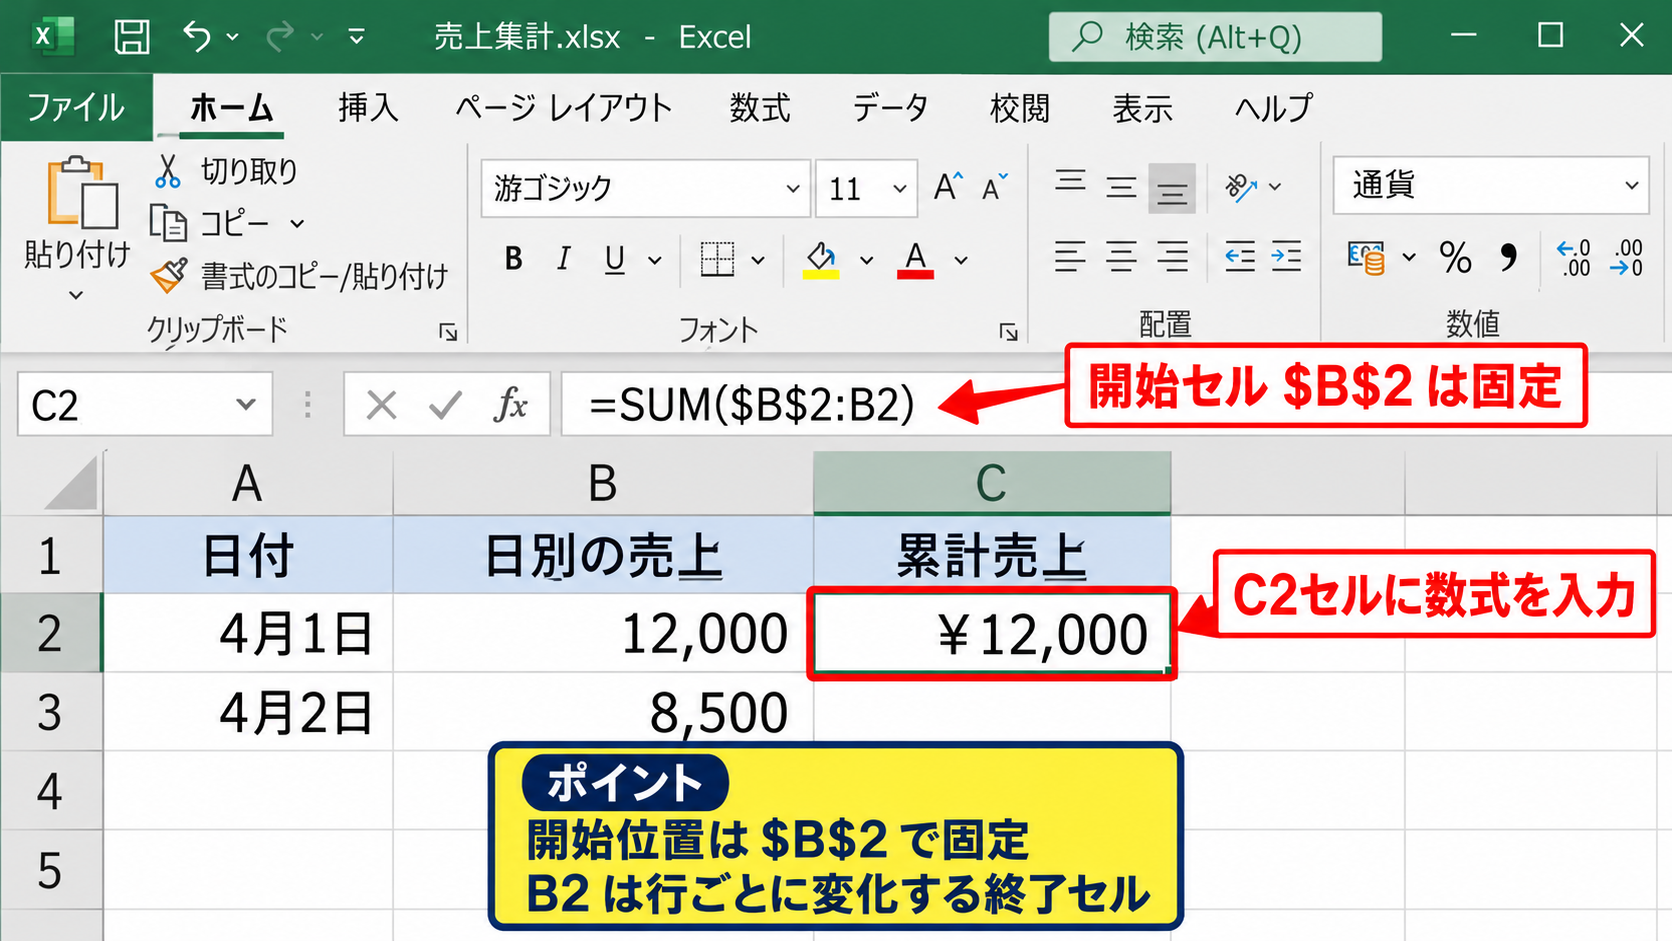Decrease indent in the alignment group

[x=1240, y=257]
